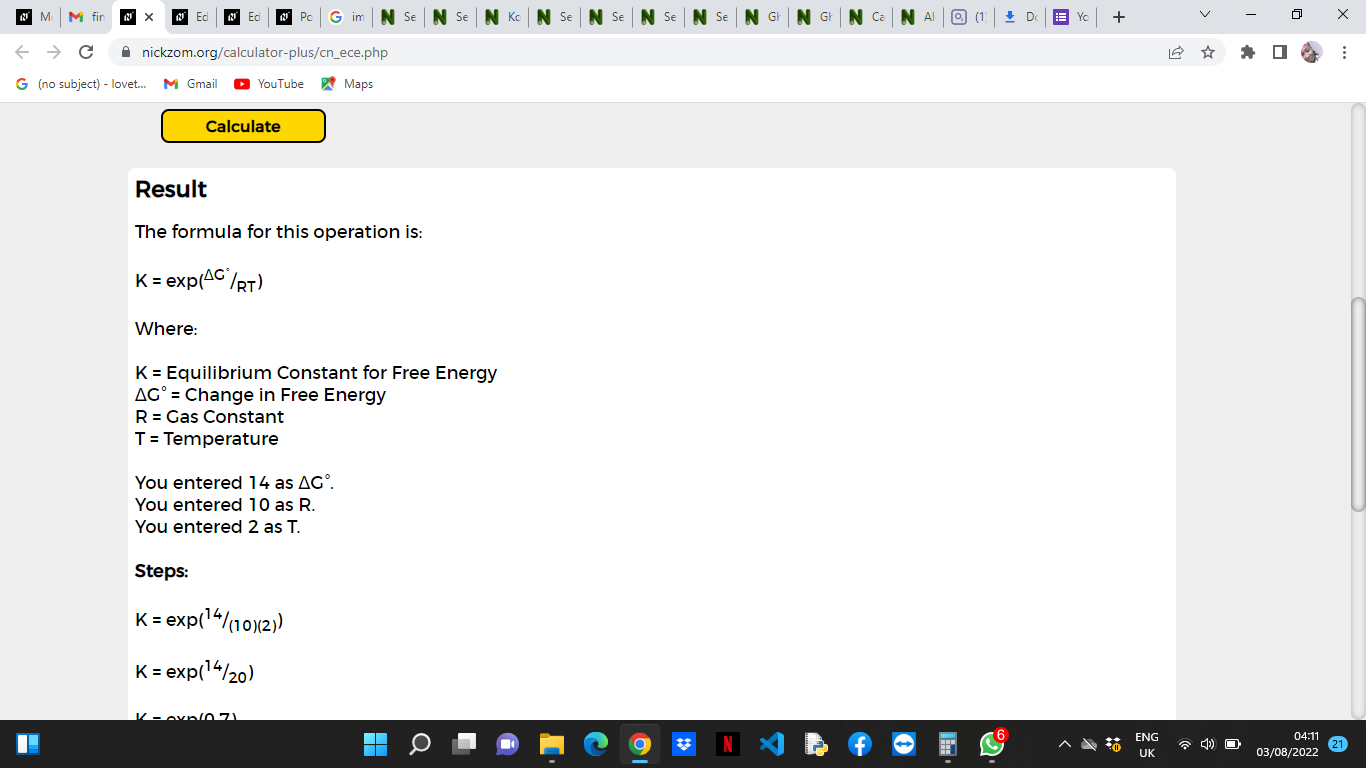The width and height of the screenshot is (1366, 768).
Task: Open Dropbox from taskbar
Action: tap(684, 744)
